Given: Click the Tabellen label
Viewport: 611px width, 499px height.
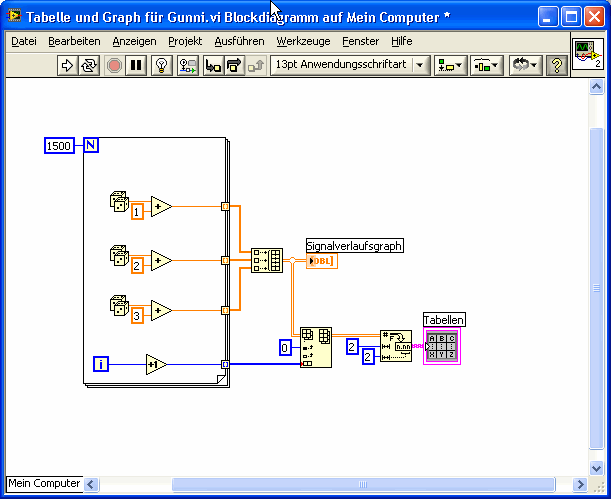Looking at the screenshot, I should tap(444, 320).
